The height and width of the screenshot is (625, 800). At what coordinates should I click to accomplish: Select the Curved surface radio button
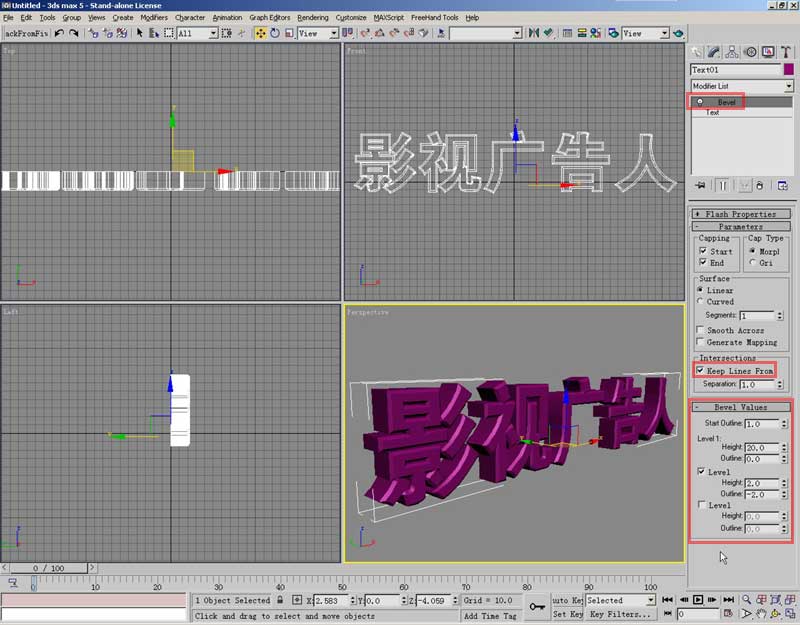pyautogui.click(x=701, y=301)
